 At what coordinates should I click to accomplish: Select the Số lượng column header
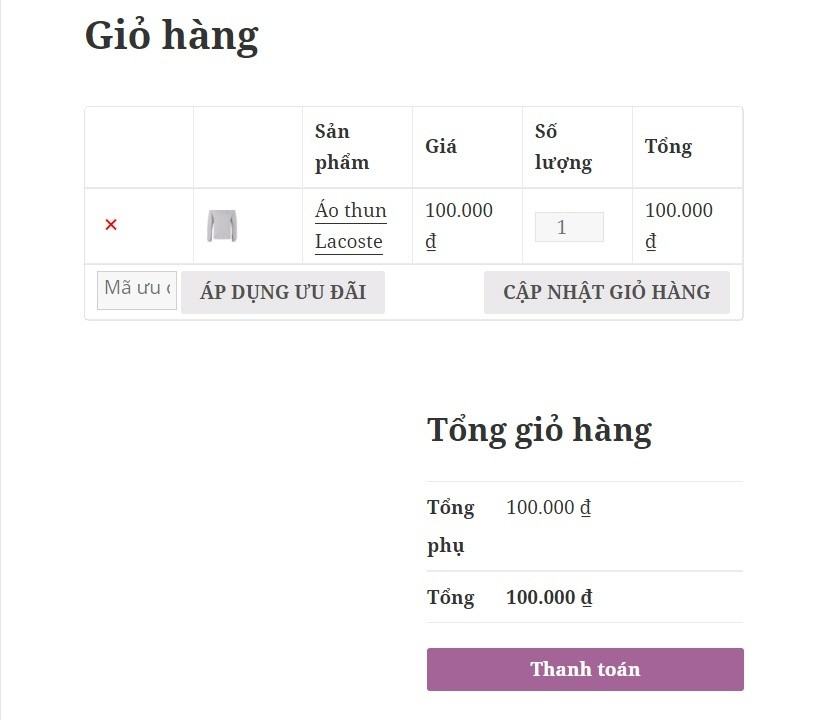click(x=563, y=147)
